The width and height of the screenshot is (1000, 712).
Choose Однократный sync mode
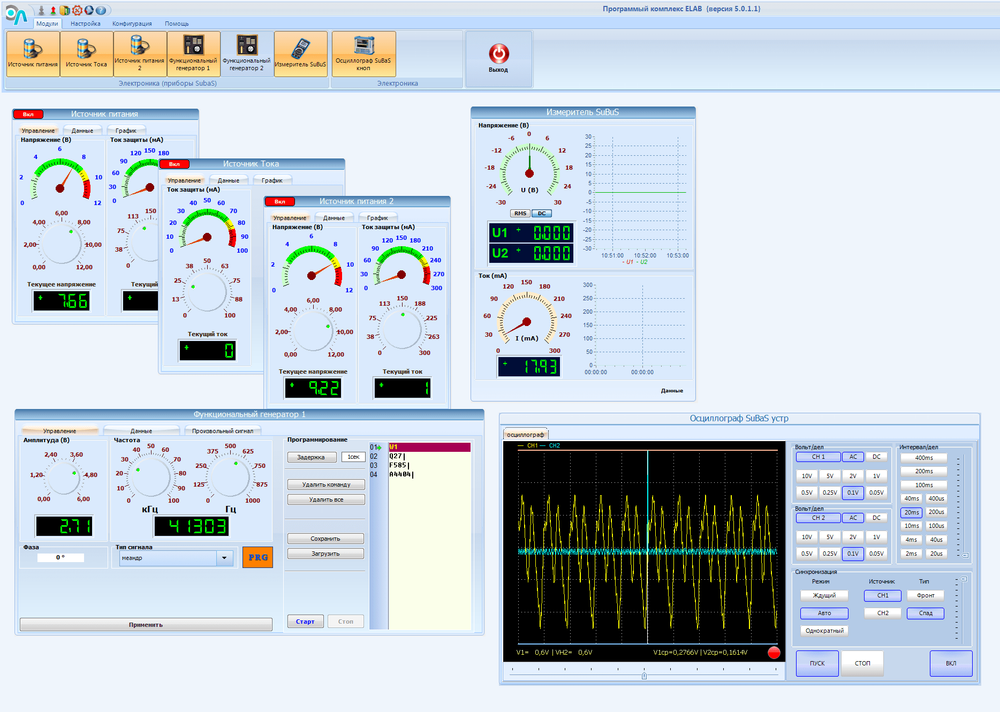coord(823,631)
